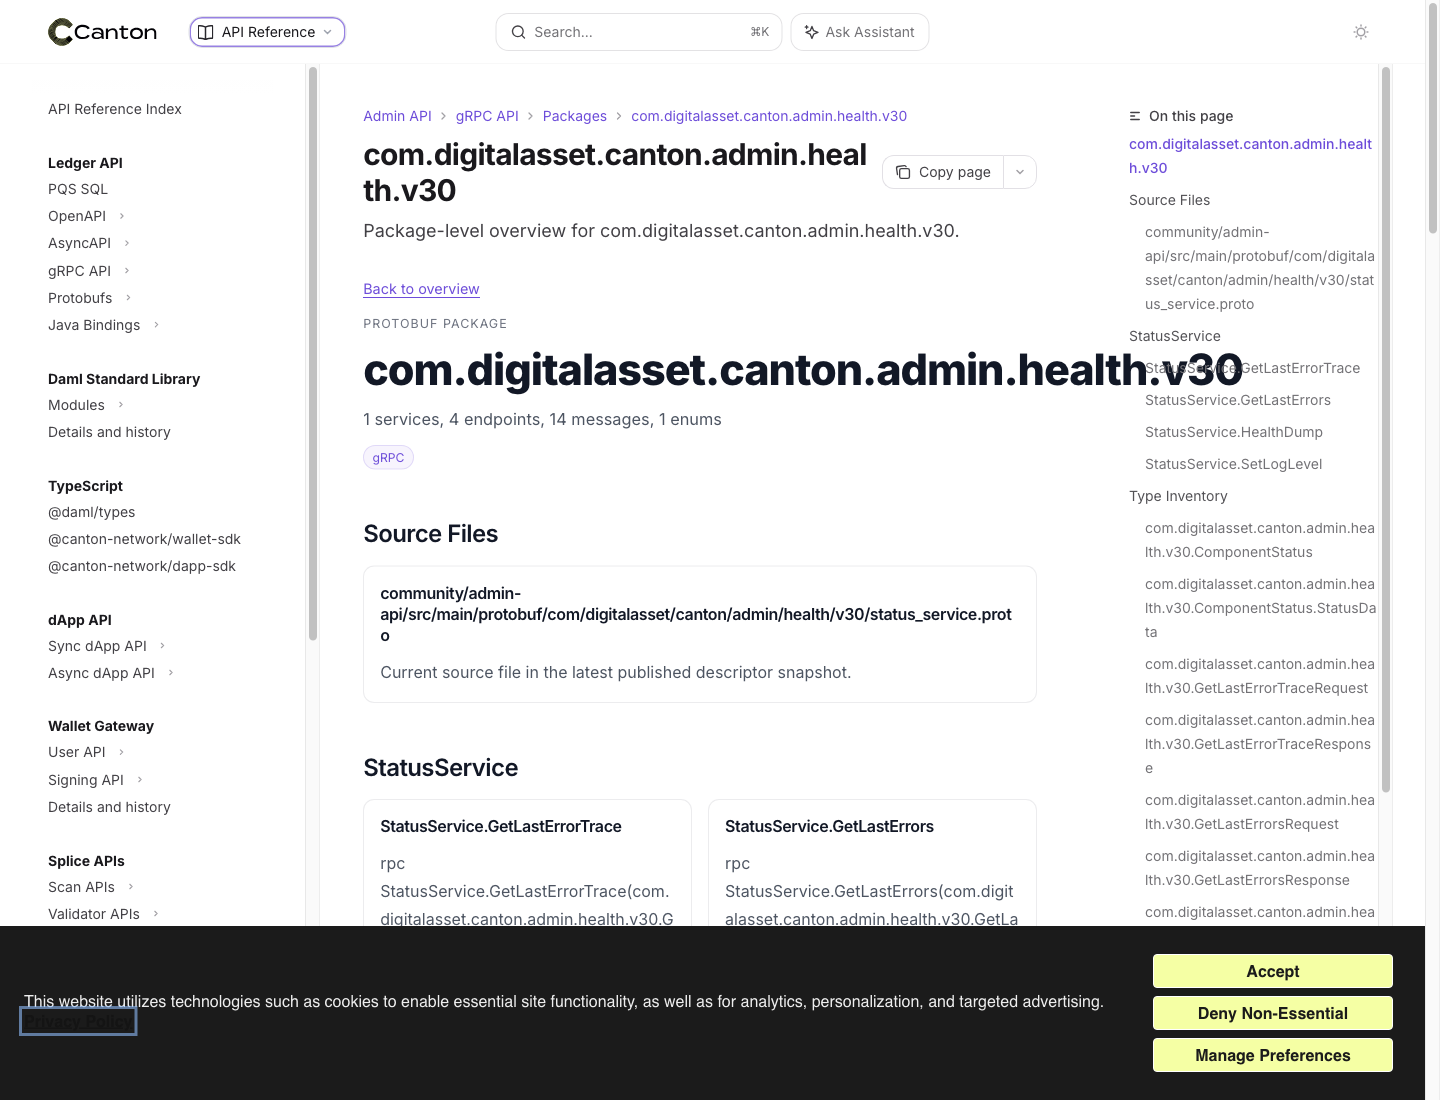Go to gRPC API breadcrumb

click(x=487, y=116)
